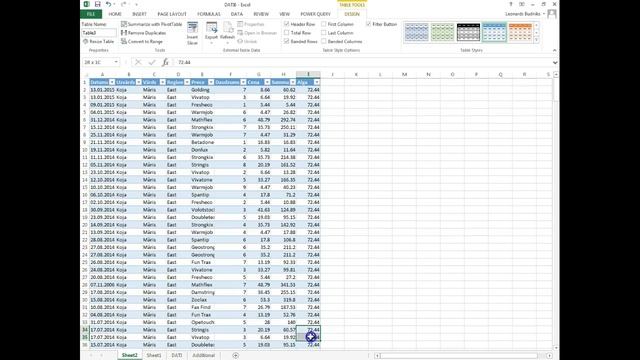Click the Select All corner of the grid
This screenshot has width=640, height=360.
85,75
